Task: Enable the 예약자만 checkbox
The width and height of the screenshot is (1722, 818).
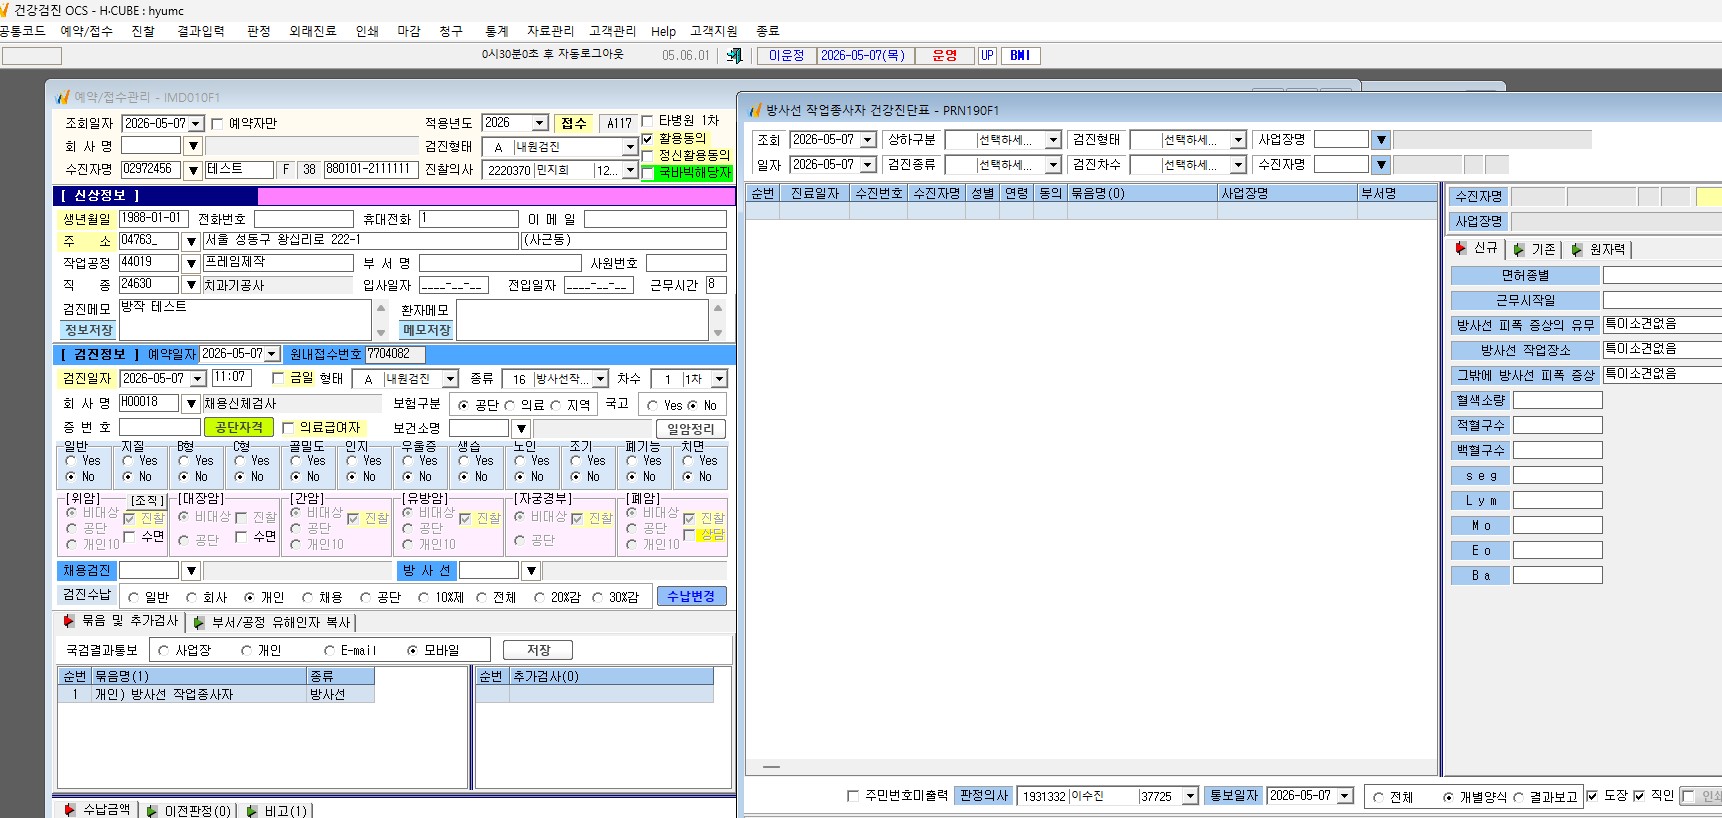Action: [217, 124]
